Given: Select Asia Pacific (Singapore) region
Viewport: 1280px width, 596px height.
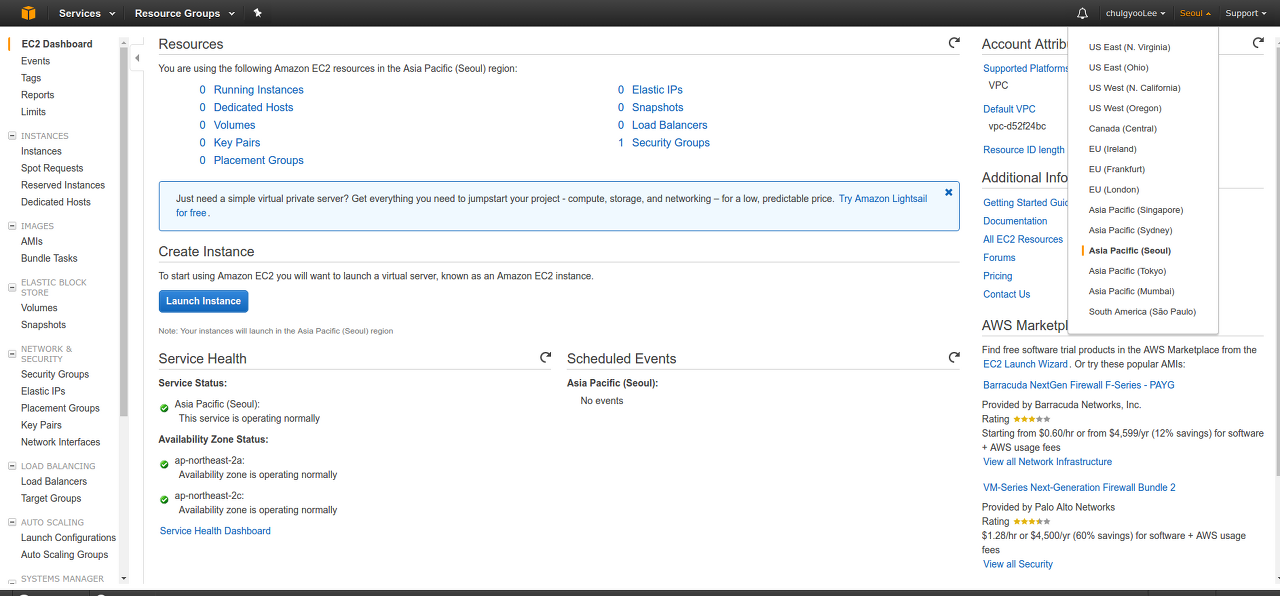Looking at the screenshot, I should (1135, 210).
